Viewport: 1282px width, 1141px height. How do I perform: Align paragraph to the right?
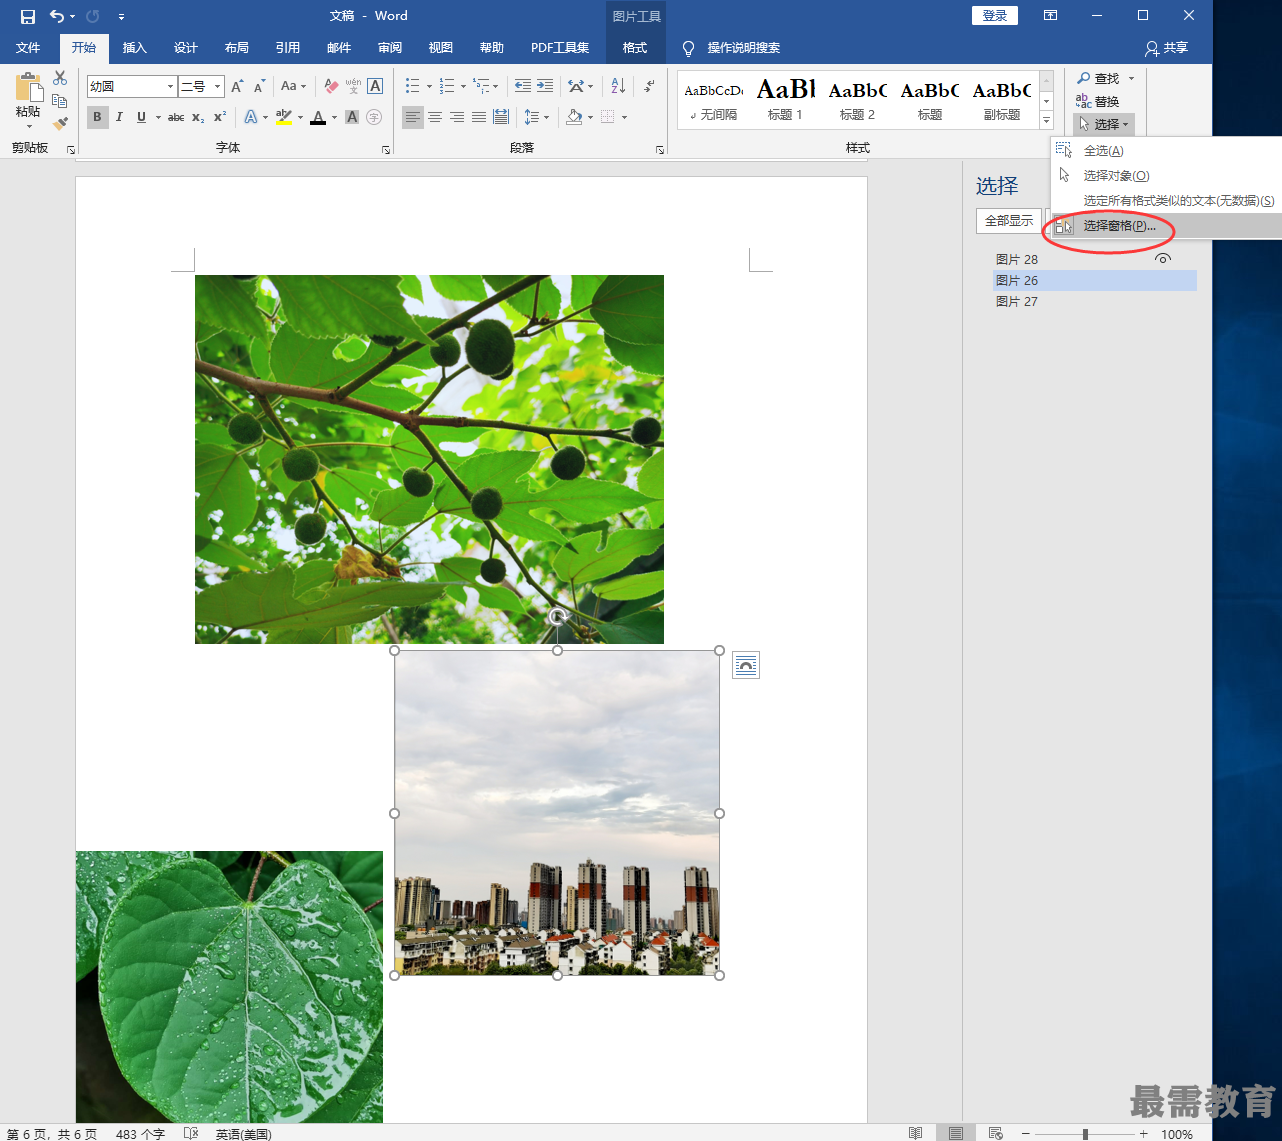pos(457,117)
